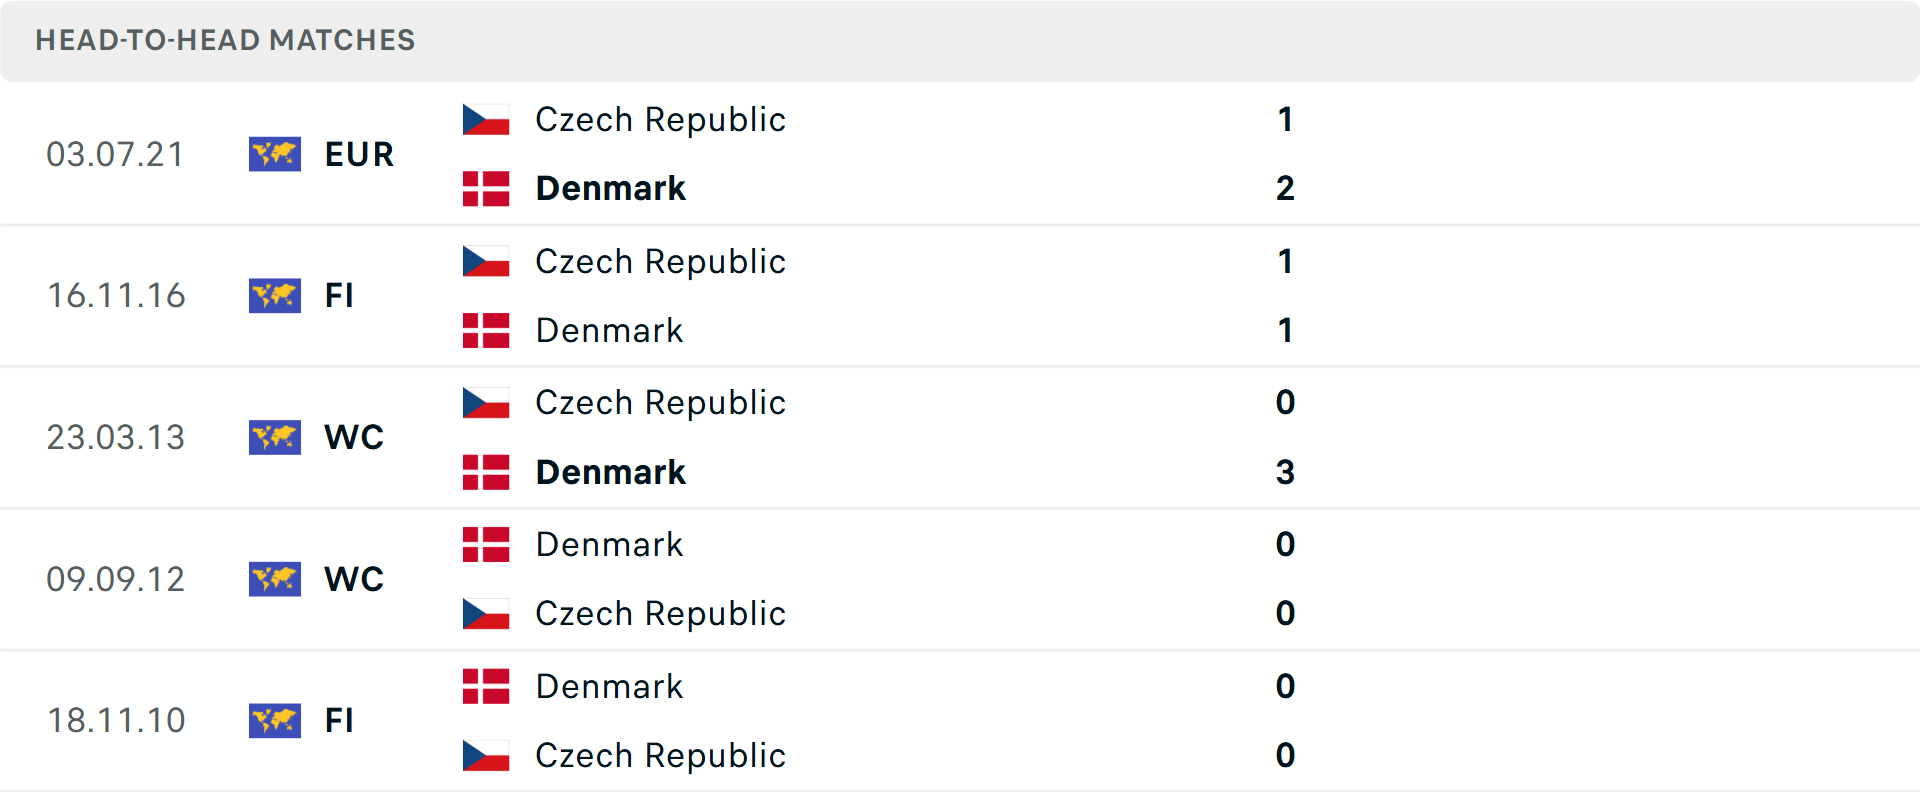The width and height of the screenshot is (1920, 792).
Task: Open Czech Republic in the 16.11.16 friendly
Action: click(x=660, y=262)
